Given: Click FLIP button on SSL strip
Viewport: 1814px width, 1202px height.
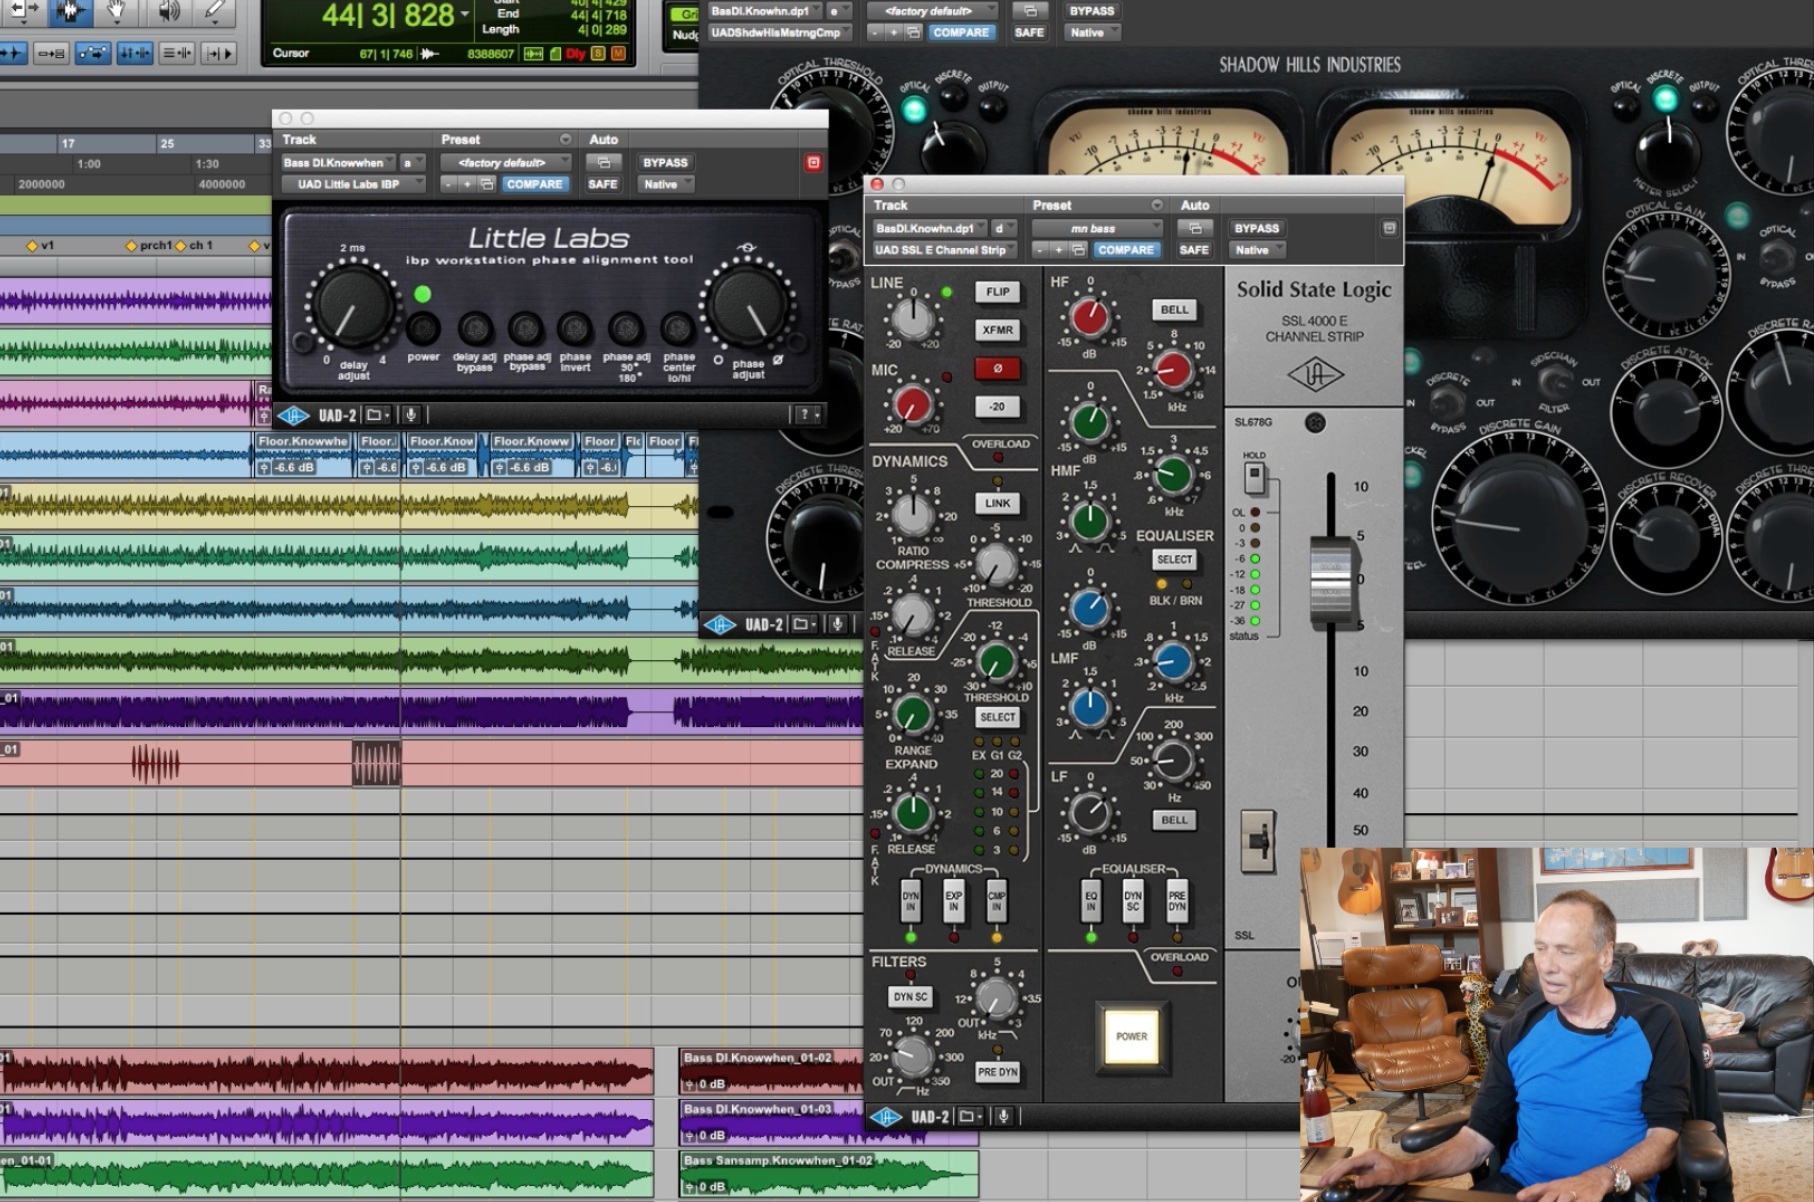Looking at the screenshot, I should click(x=997, y=292).
